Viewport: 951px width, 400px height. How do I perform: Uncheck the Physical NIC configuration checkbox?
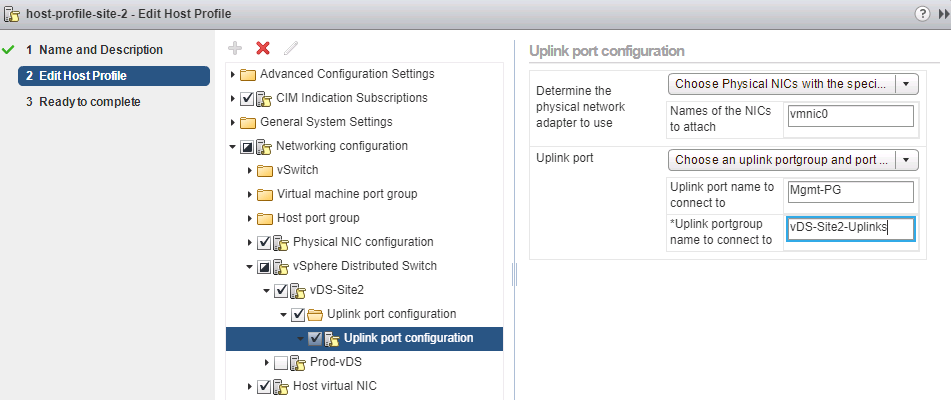pyautogui.click(x=264, y=242)
